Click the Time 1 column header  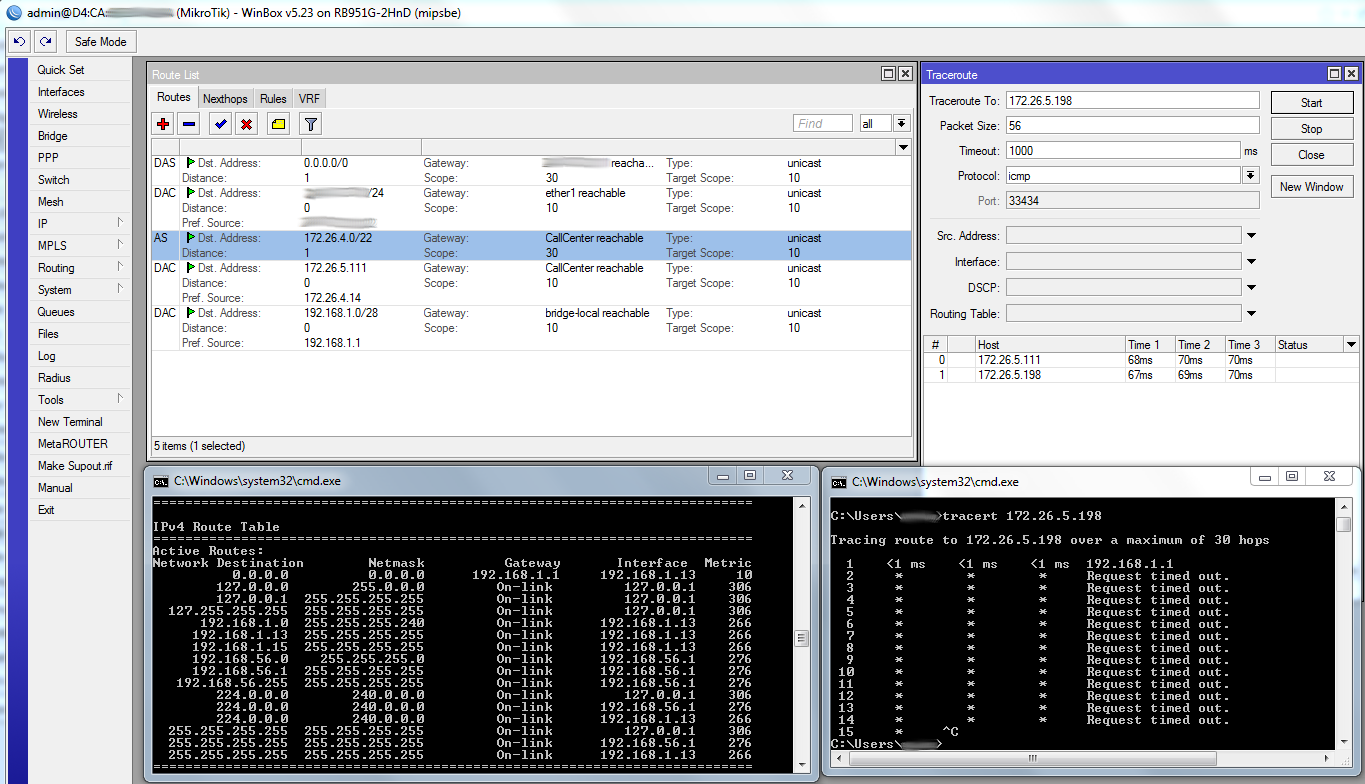(1150, 345)
